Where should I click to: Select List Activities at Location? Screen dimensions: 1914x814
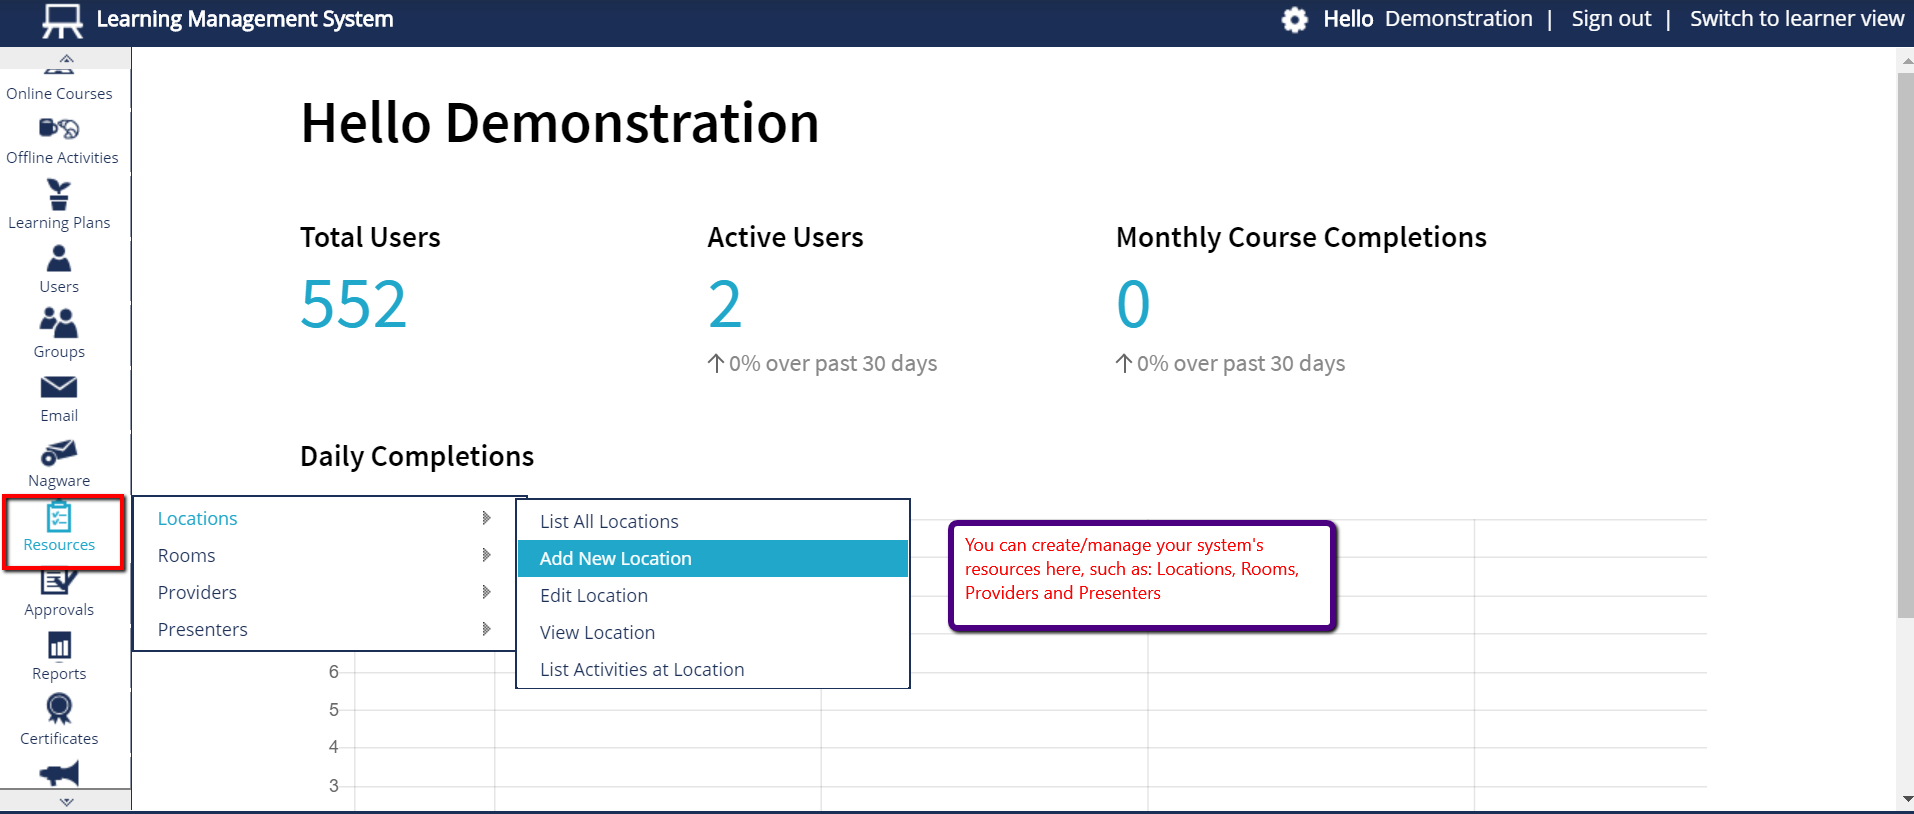point(642,669)
